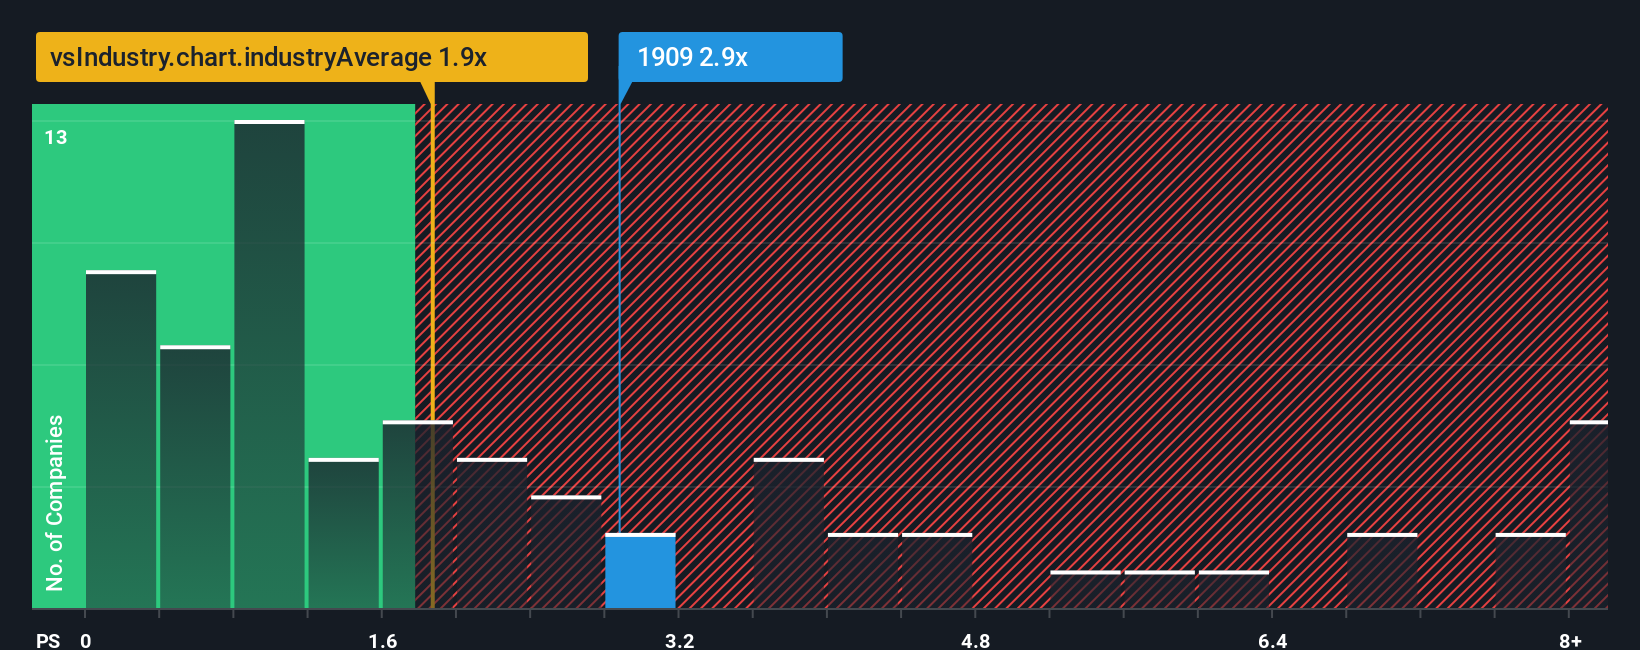
Task: Click the PS axis label at bottom left
Action: coord(48,640)
